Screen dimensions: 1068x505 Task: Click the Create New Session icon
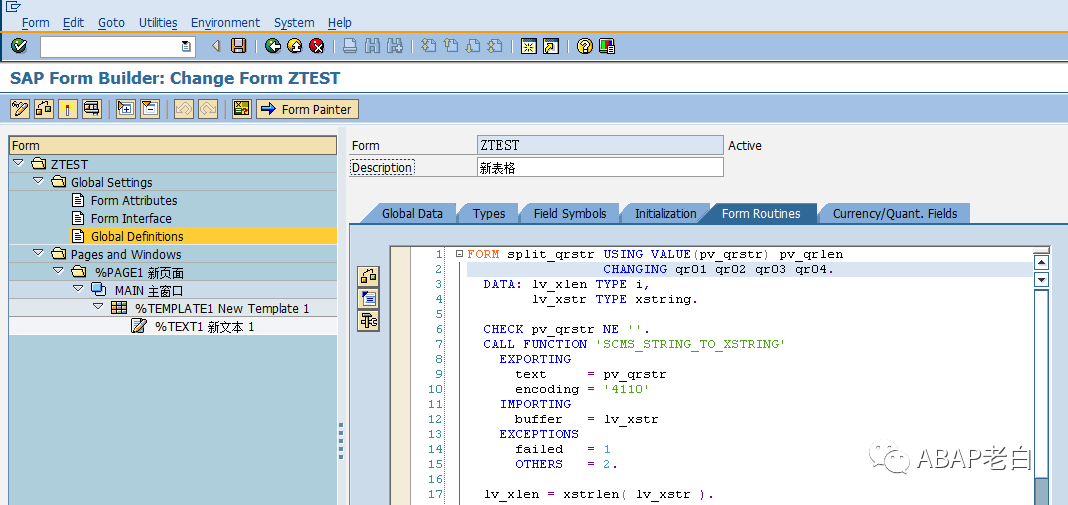tap(529, 46)
